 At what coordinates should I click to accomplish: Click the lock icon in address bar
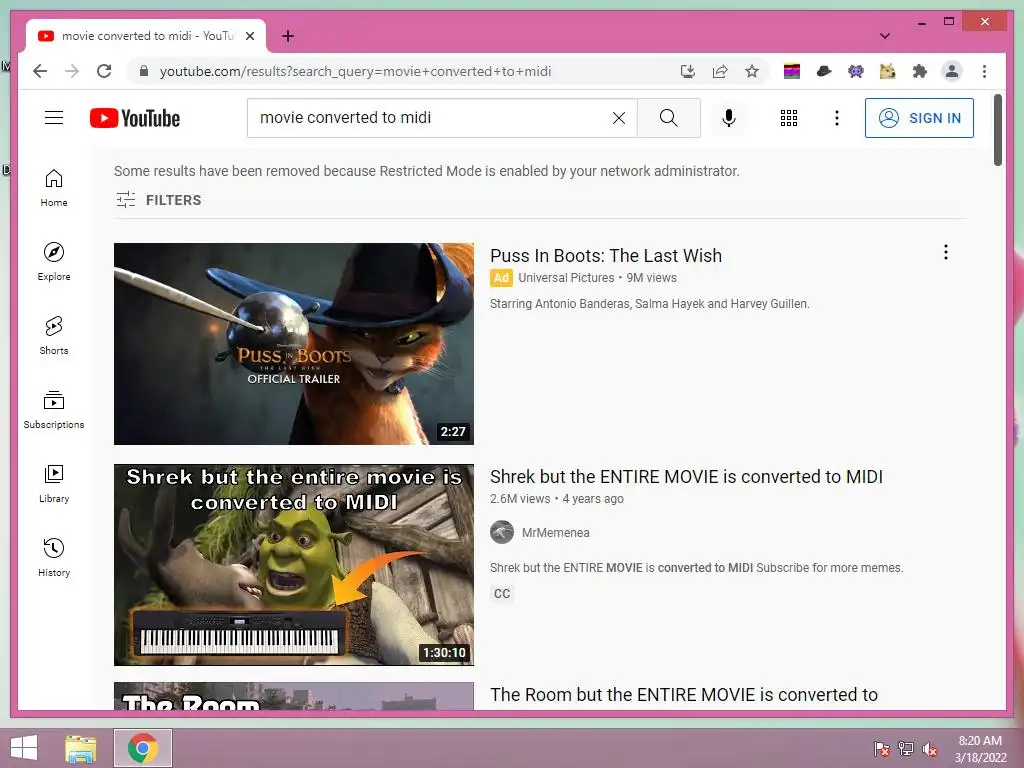144,71
